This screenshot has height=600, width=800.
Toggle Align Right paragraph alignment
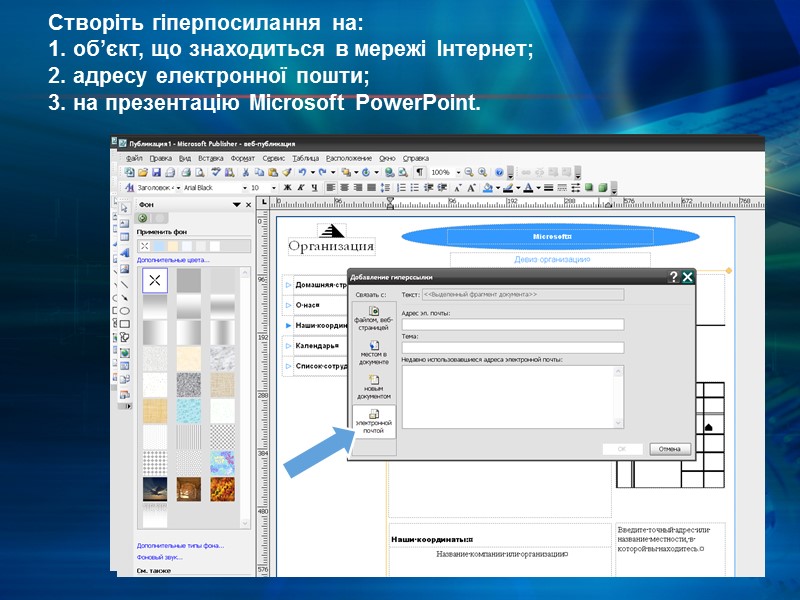357,188
